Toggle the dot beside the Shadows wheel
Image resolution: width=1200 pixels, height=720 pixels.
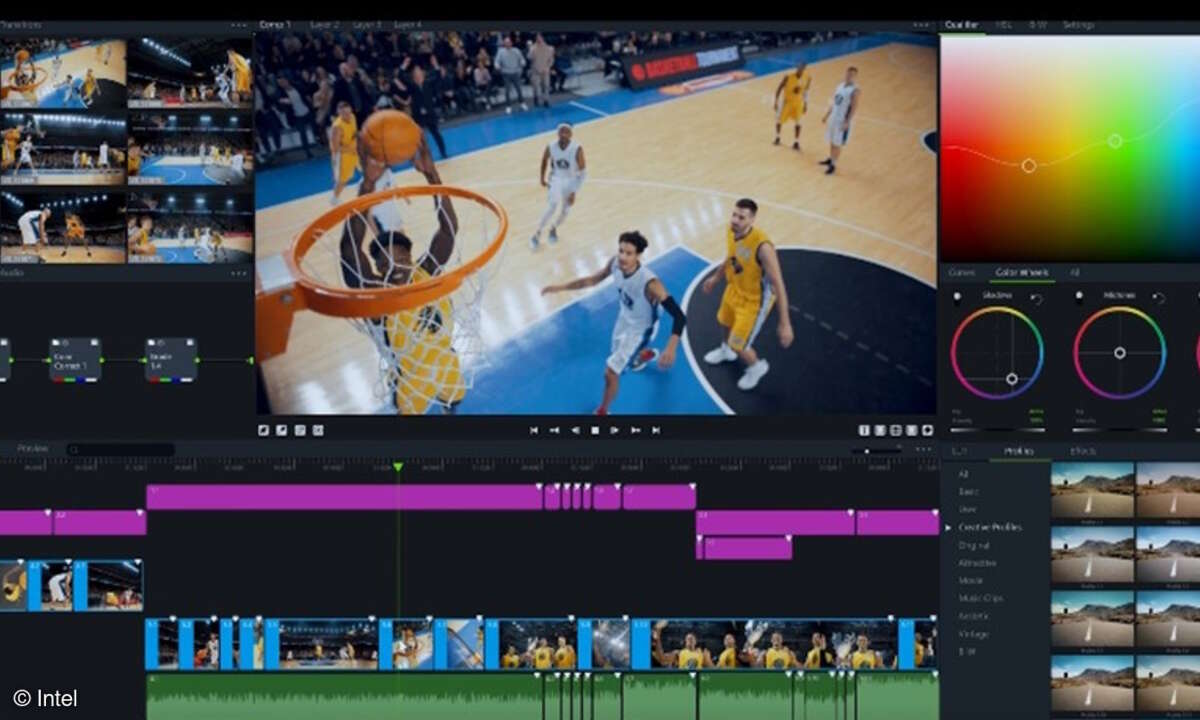(957, 297)
